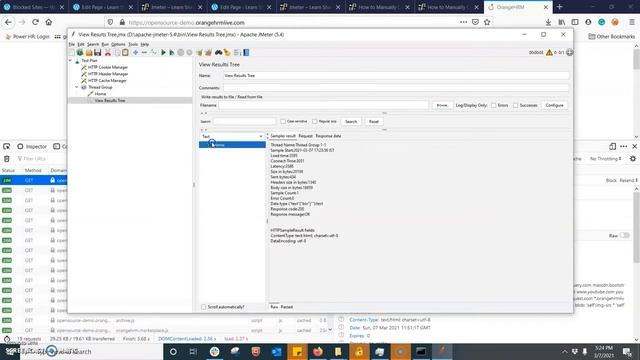This screenshot has width=640, height=360.
Task: Open the Function Helper list icon
Action: 237,53
